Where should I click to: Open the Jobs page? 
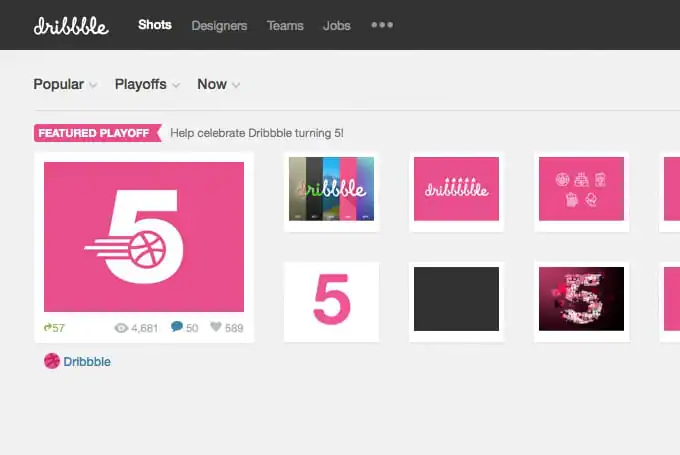pyautogui.click(x=337, y=26)
